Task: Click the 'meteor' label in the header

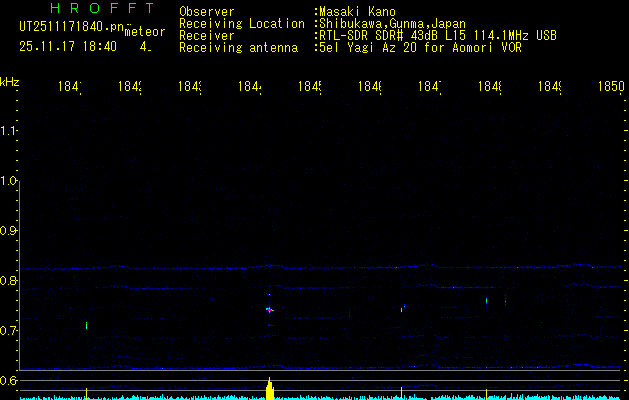Action: coord(145,31)
